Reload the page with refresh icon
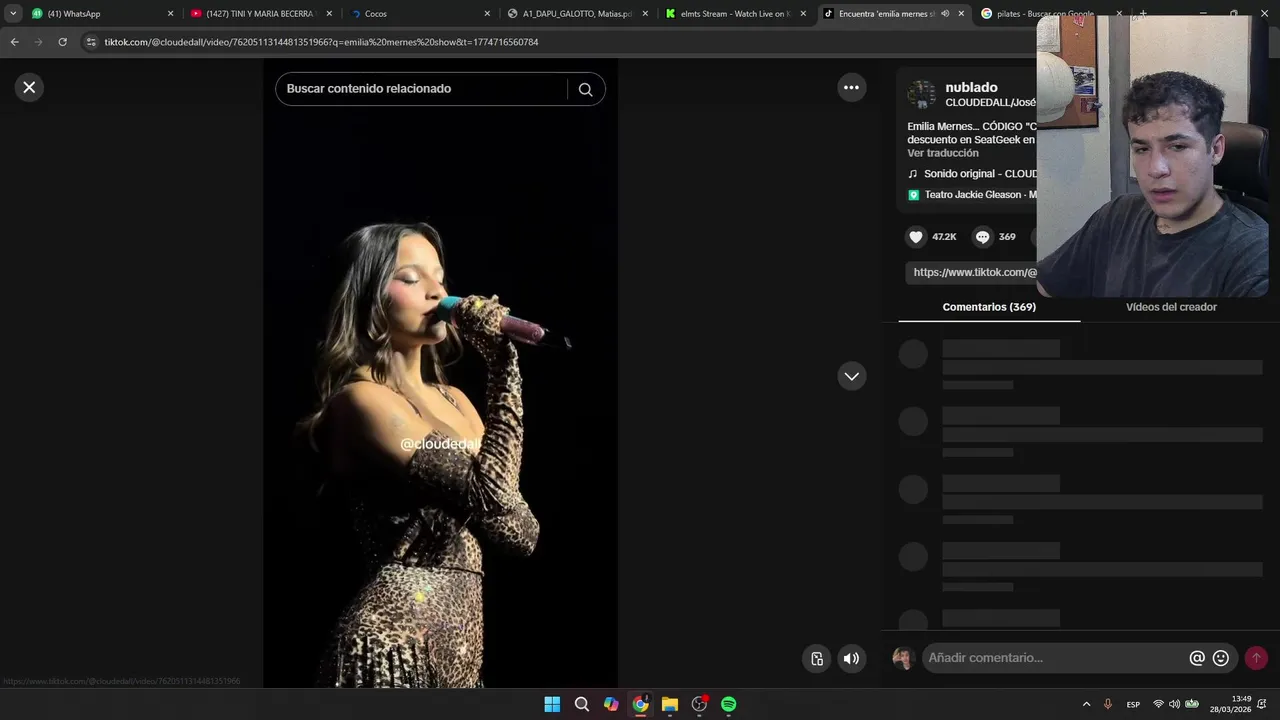 click(62, 42)
